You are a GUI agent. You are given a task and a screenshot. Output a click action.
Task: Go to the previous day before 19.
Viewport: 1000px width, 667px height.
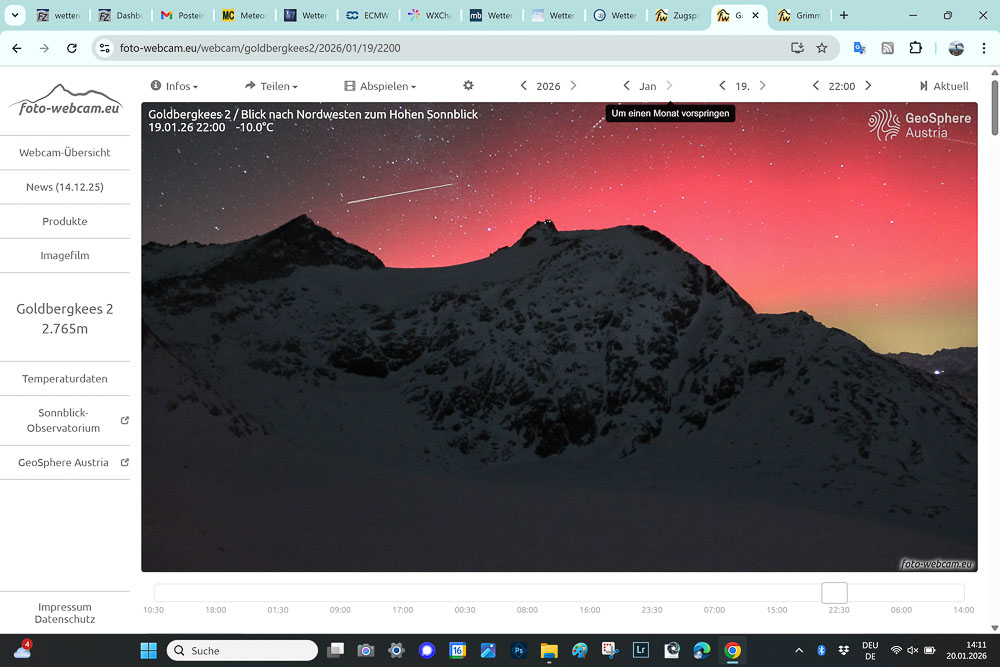click(x=722, y=86)
